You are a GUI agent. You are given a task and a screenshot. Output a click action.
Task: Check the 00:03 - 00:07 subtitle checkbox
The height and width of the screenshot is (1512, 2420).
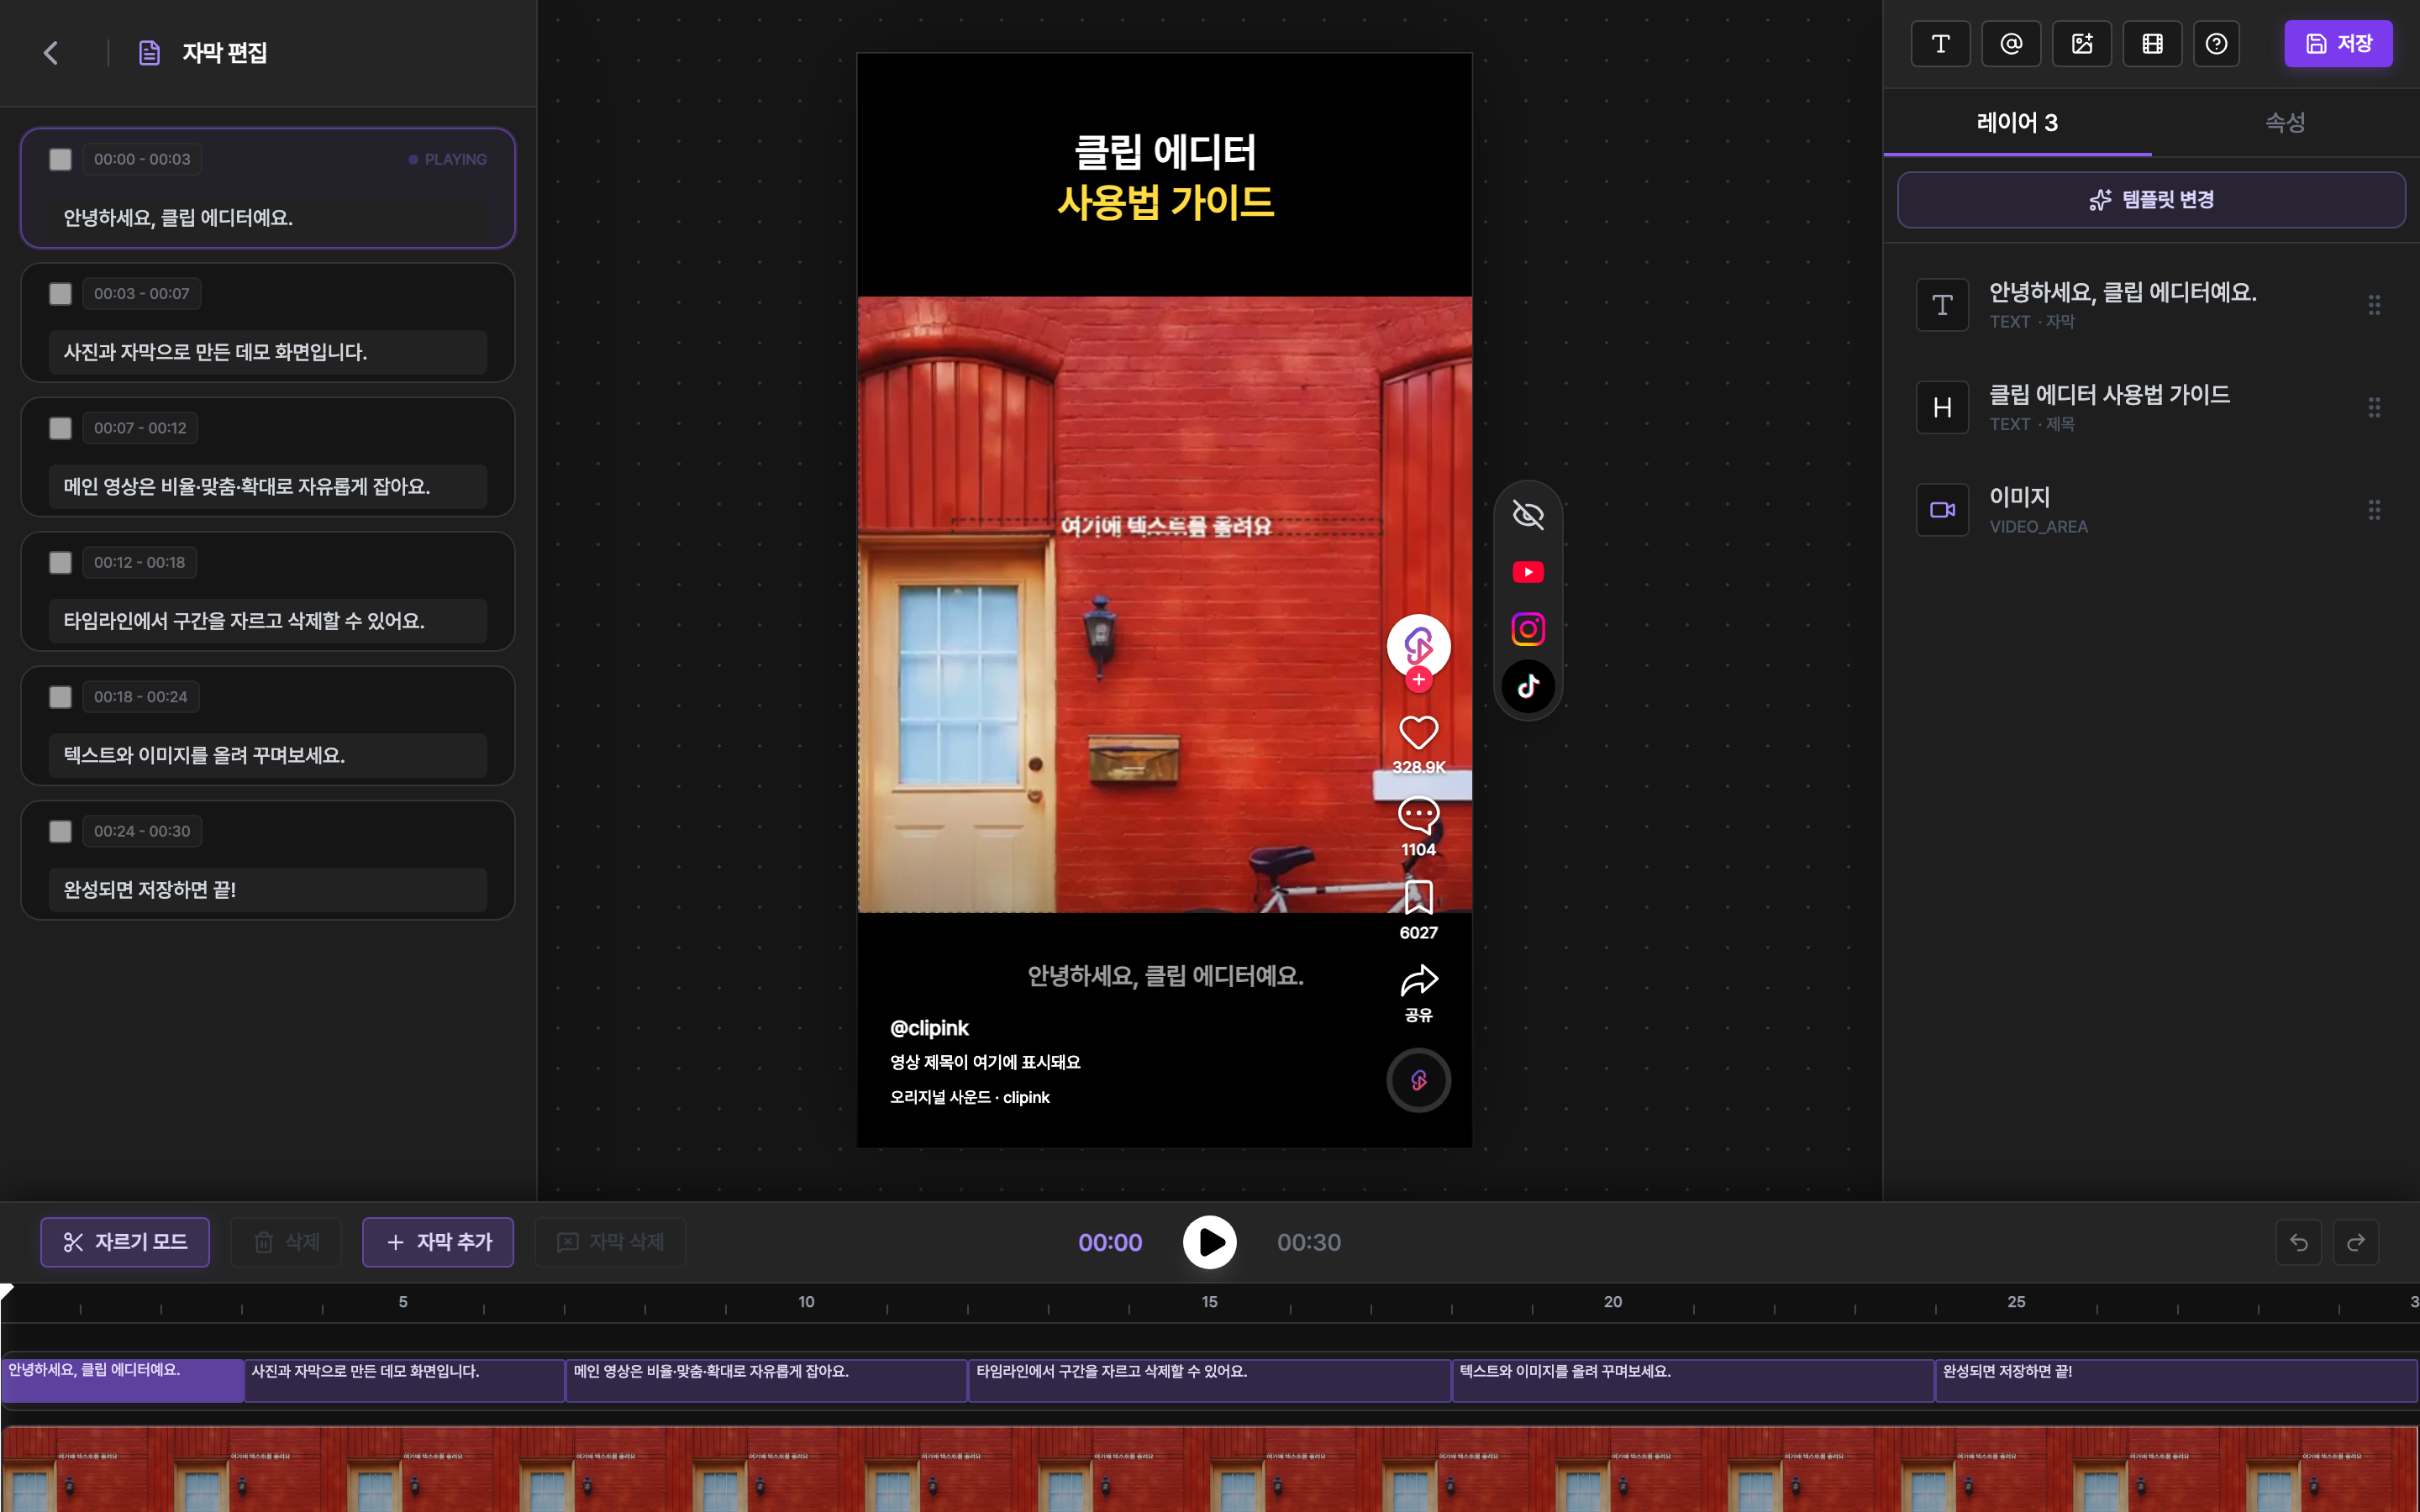coord(60,294)
